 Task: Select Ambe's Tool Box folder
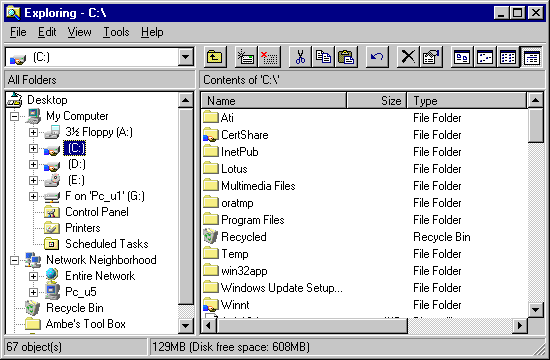pyautogui.click(x=86, y=324)
